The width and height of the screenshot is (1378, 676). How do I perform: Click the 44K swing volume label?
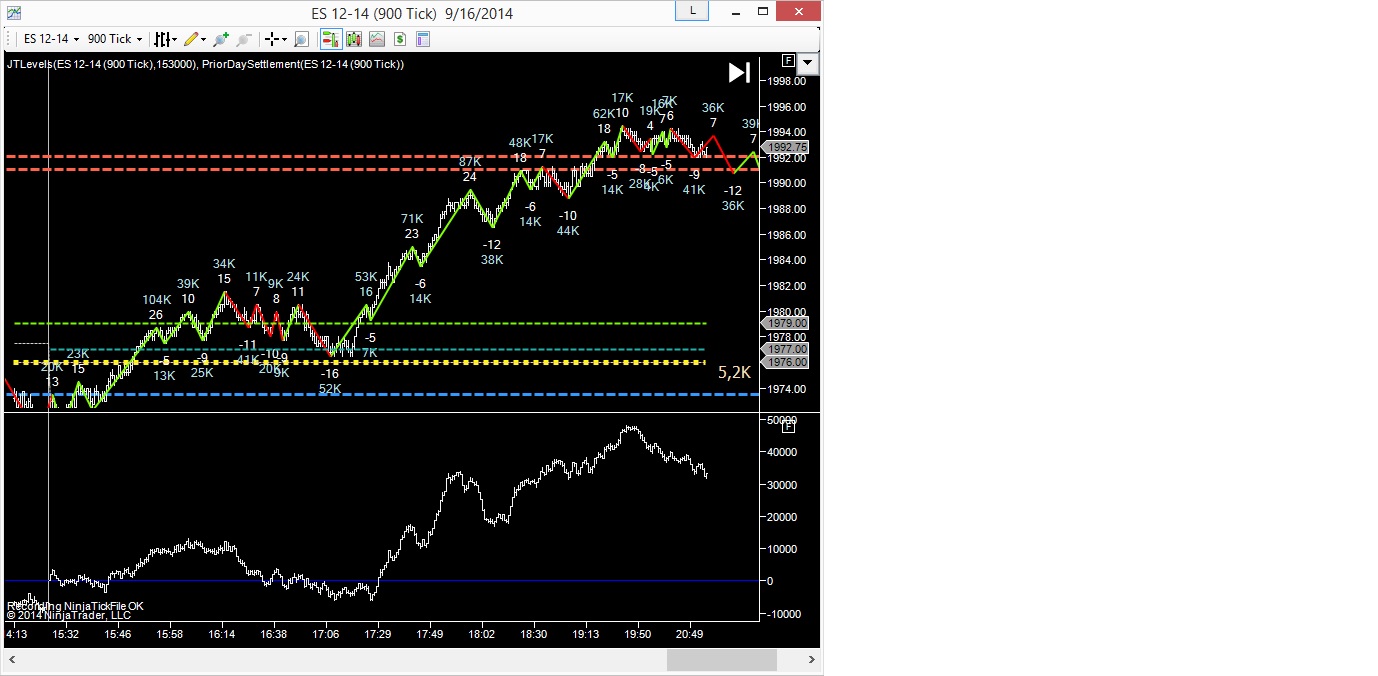coord(568,231)
